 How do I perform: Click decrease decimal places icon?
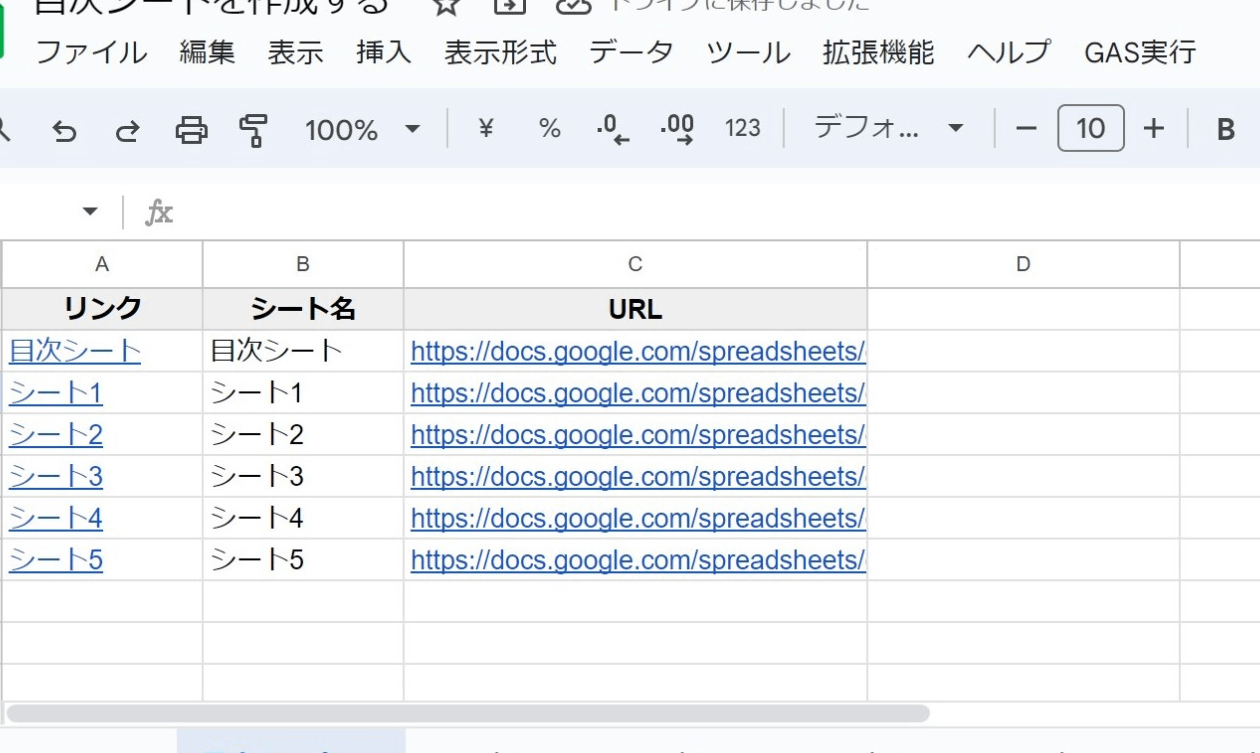(x=613, y=129)
